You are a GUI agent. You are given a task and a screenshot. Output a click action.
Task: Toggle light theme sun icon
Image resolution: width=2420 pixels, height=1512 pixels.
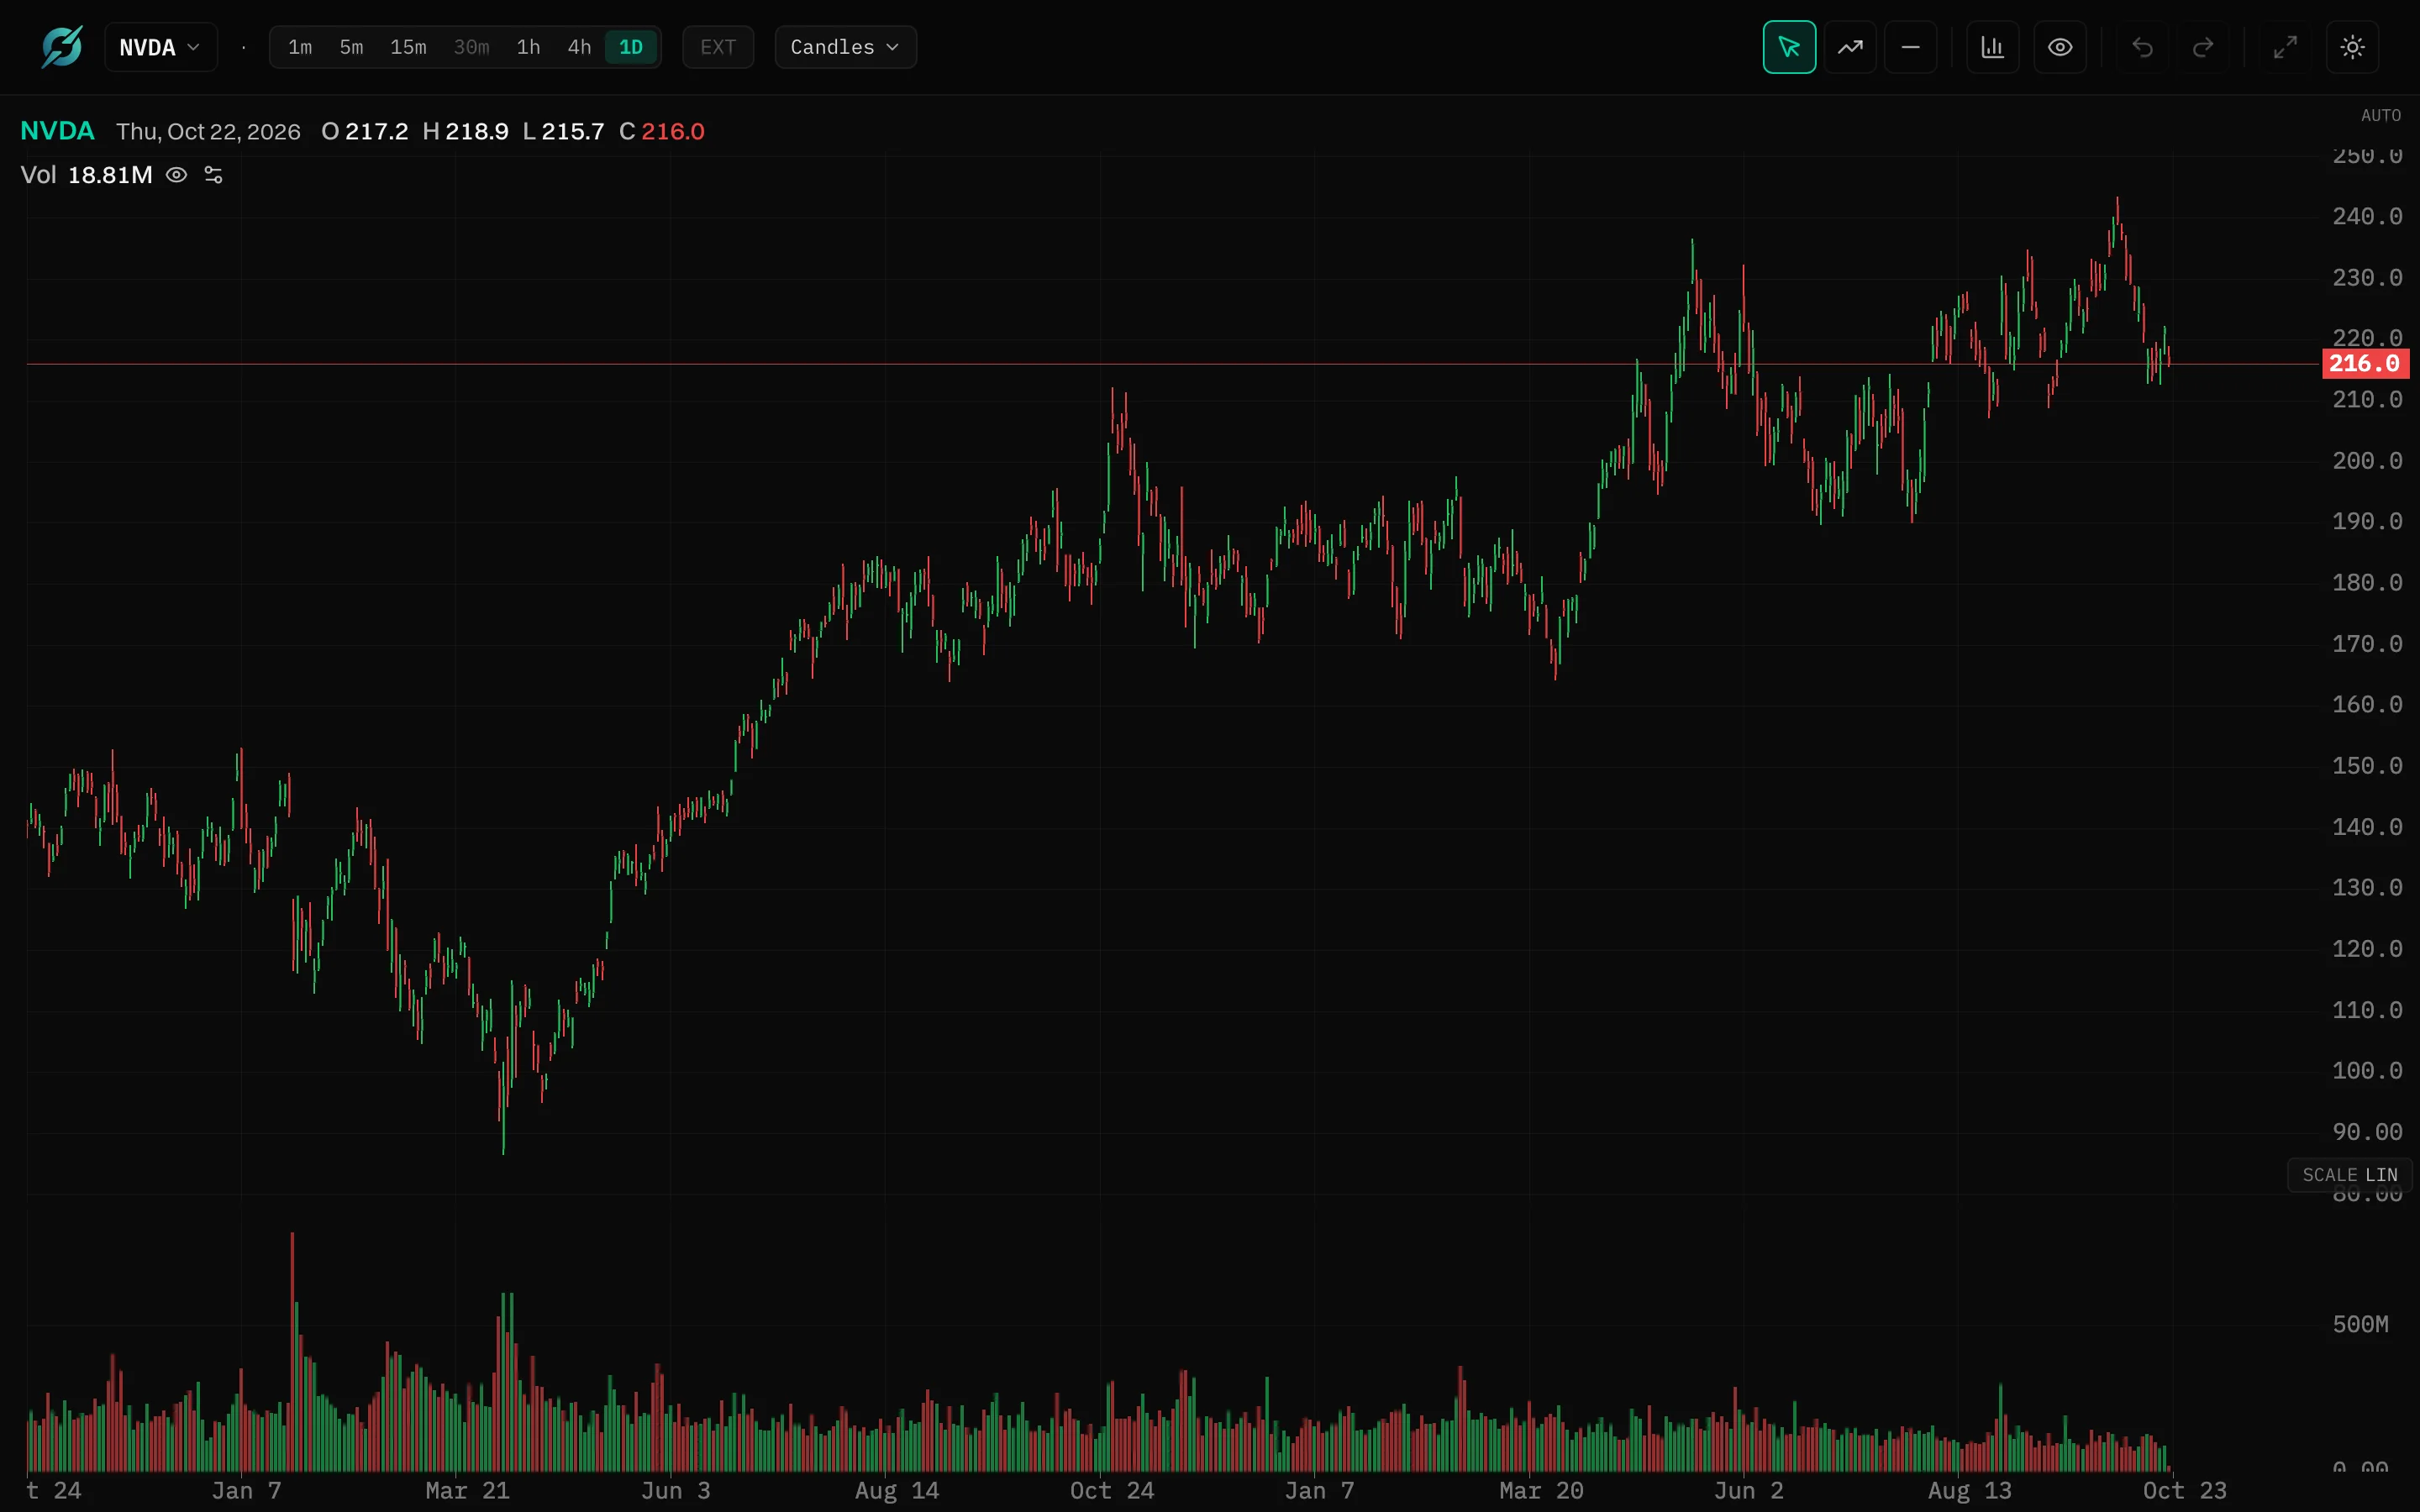point(2352,47)
